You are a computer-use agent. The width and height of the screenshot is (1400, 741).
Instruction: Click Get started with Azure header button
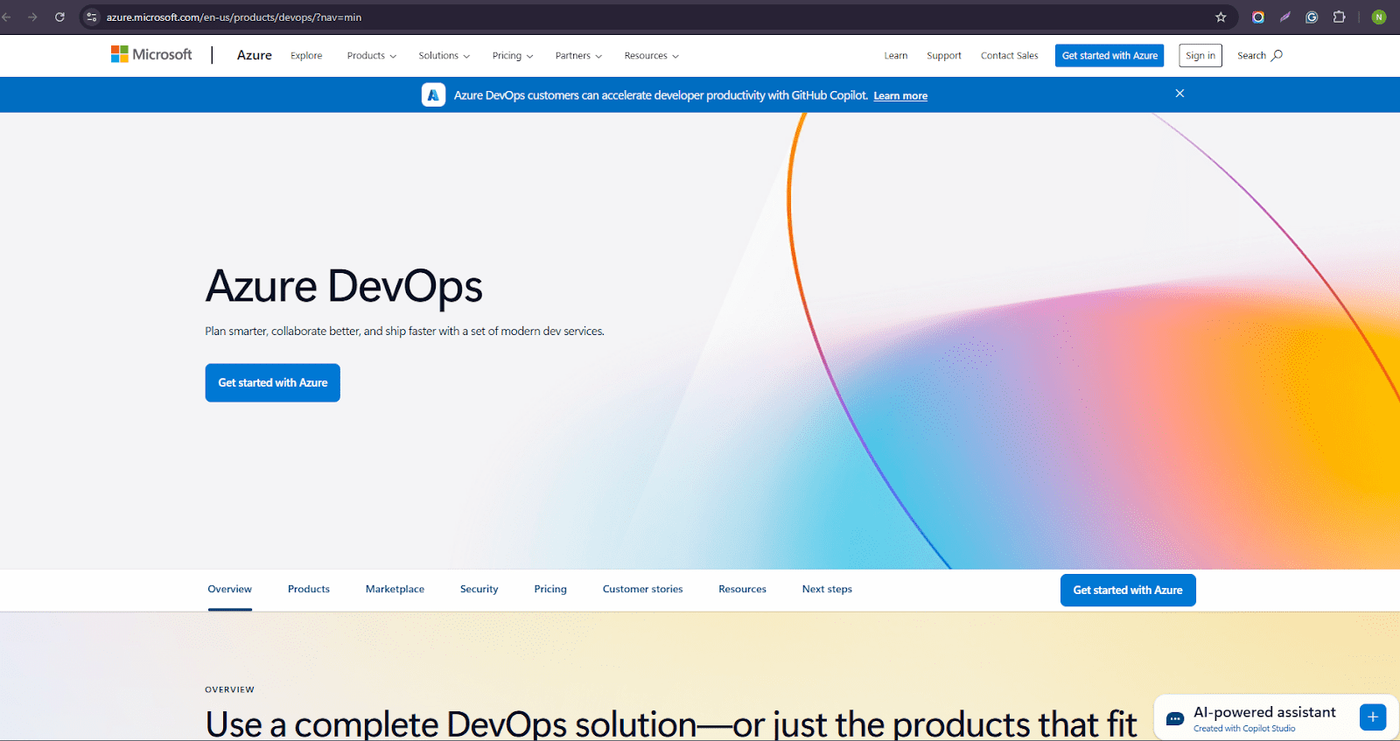point(1109,56)
